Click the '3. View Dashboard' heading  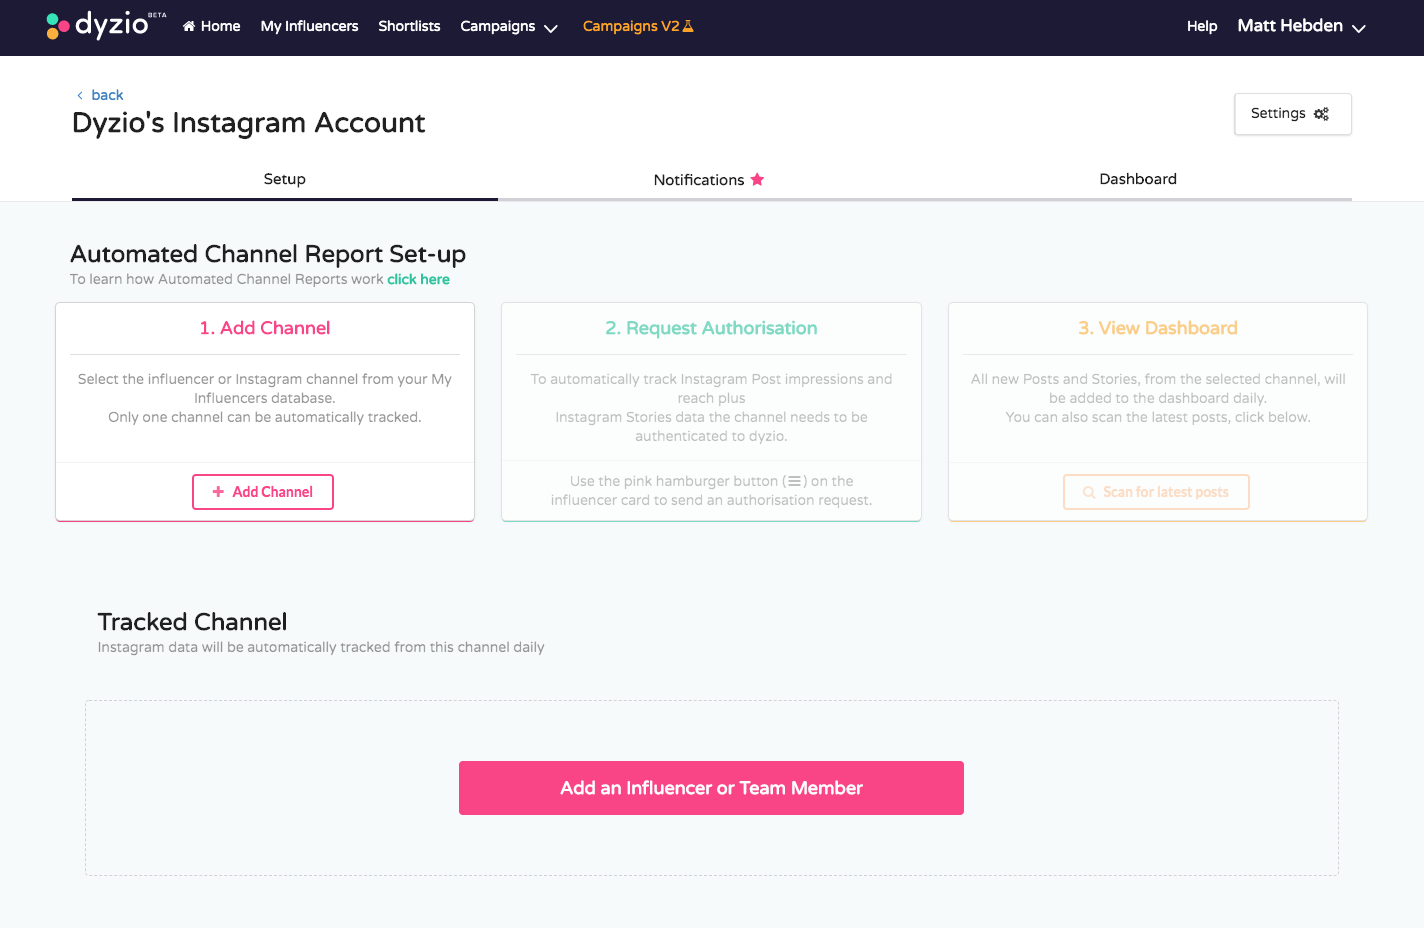pyautogui.click(x=1158, y=328)
